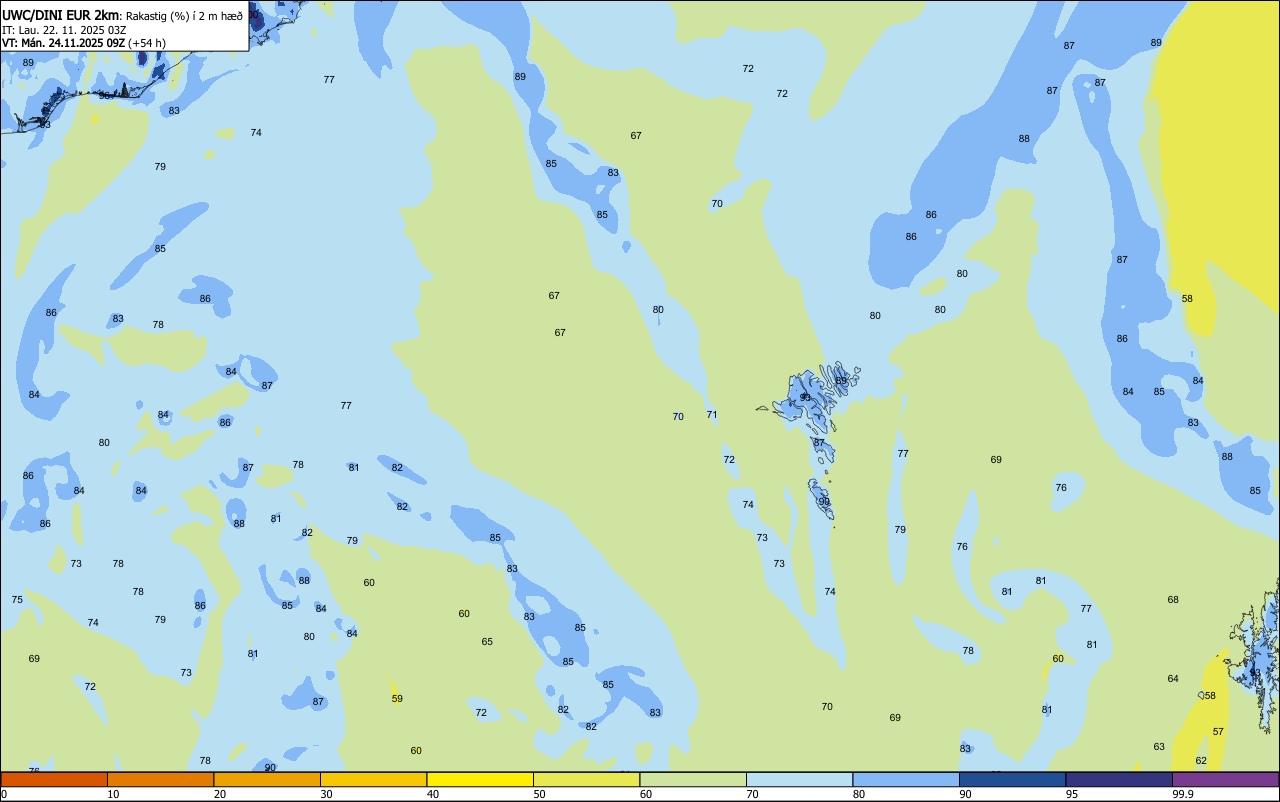Click the '50' legend tick label
The height and width of the screenshot is (802, 1280).
(540, 794)
